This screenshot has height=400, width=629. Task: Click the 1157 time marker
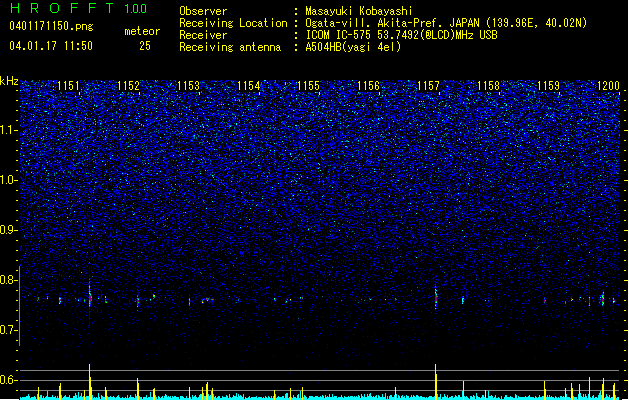pyautogui.click(x=428, y=86)
